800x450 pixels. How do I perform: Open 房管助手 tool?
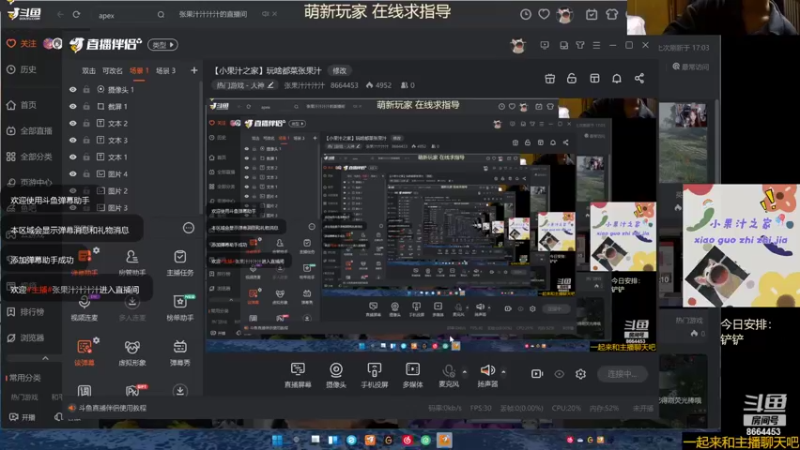pyautogui.click(x=132, y=262)
